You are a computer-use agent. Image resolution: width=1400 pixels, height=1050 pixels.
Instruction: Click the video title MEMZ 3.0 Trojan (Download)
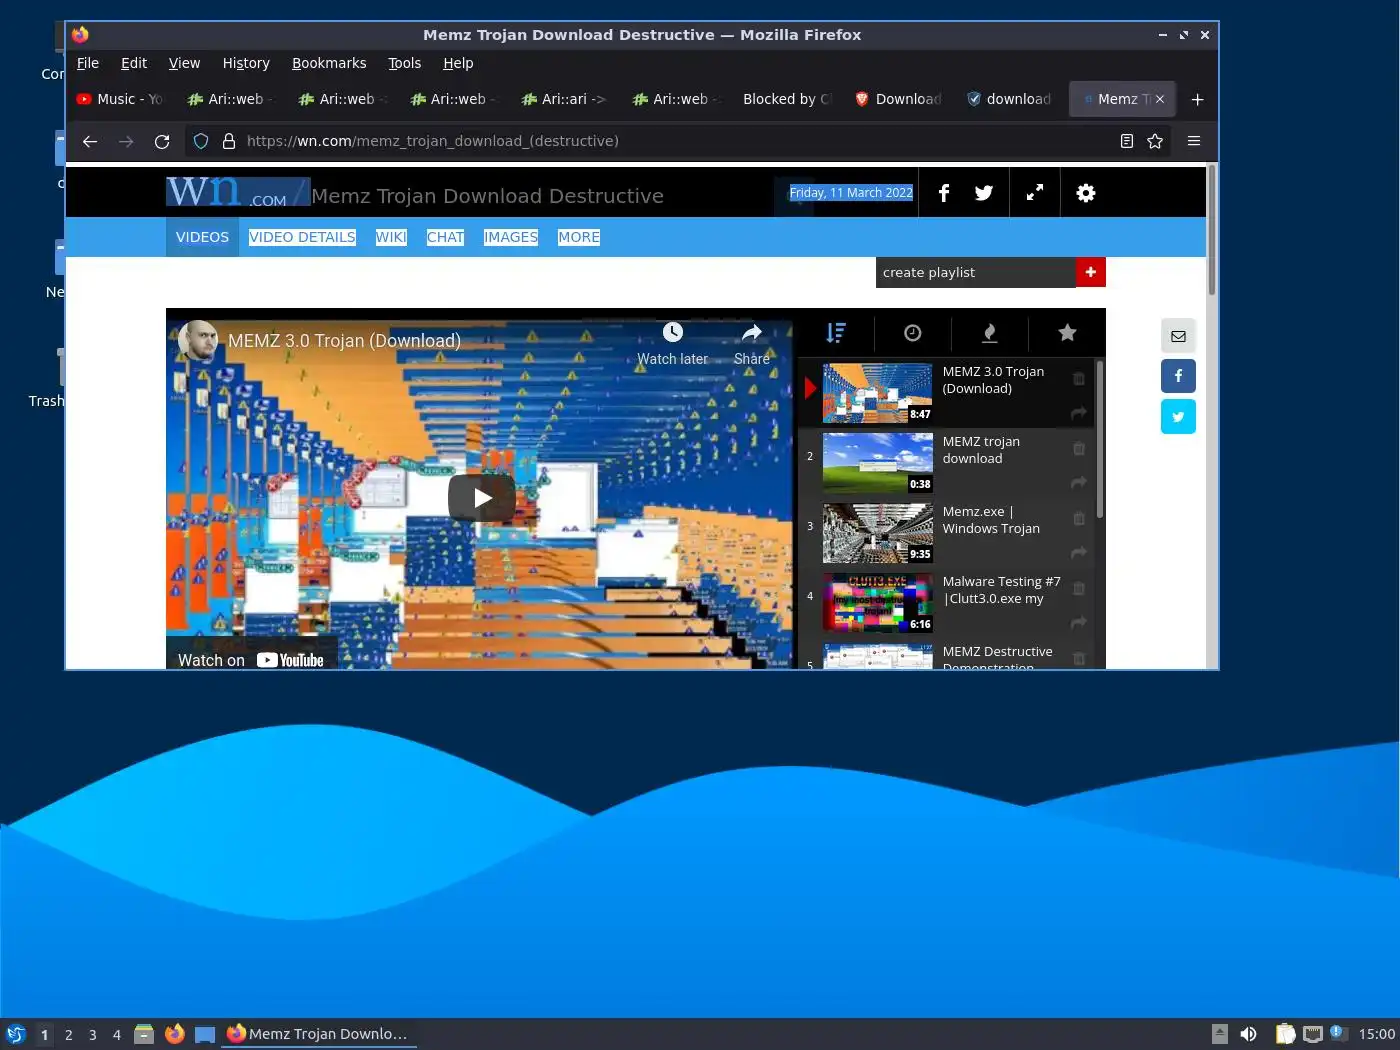[344, 341]
